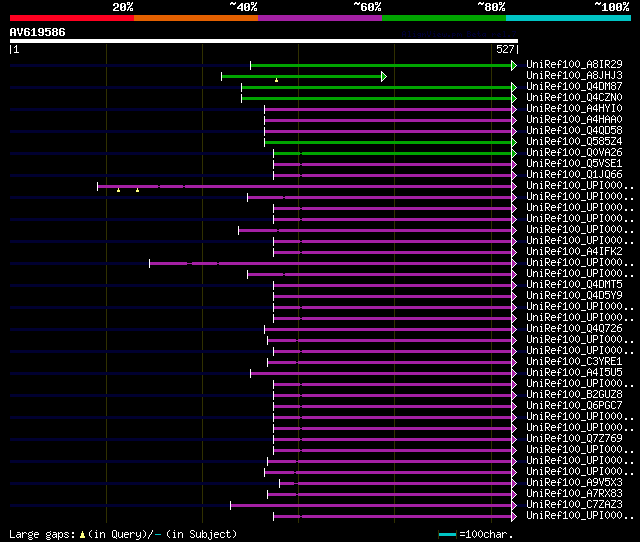Click the green alignment bar of UniRef100_A8IR29
The height and width of the screenshot is (542, 640).
pos(381,65)
